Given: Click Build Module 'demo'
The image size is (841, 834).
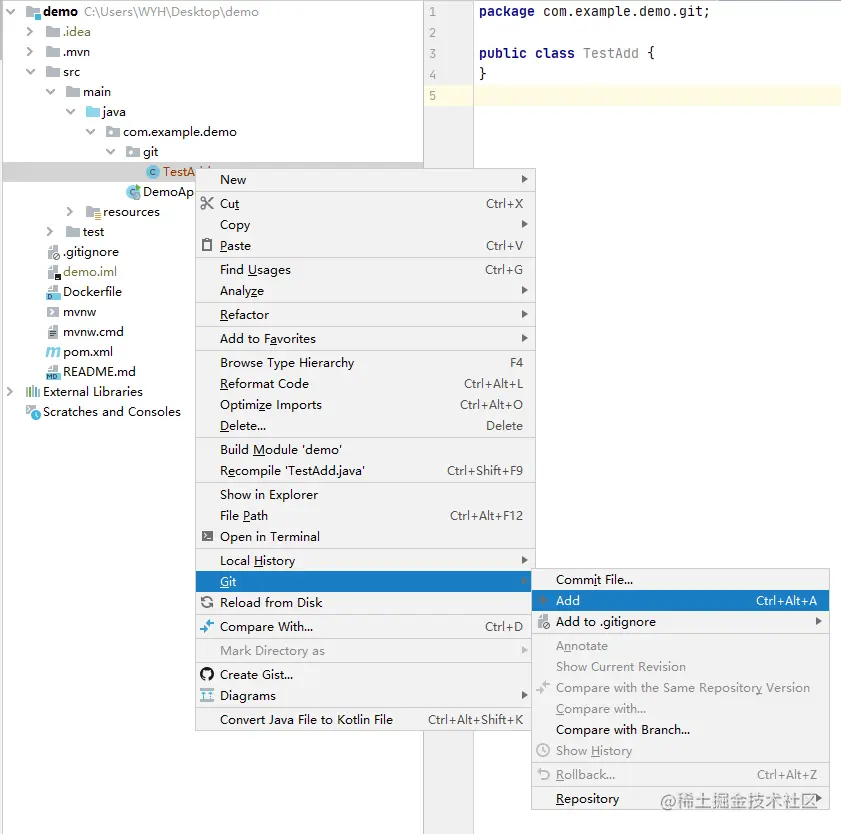Looking at the screenshot, I should (x=365, y=449).
